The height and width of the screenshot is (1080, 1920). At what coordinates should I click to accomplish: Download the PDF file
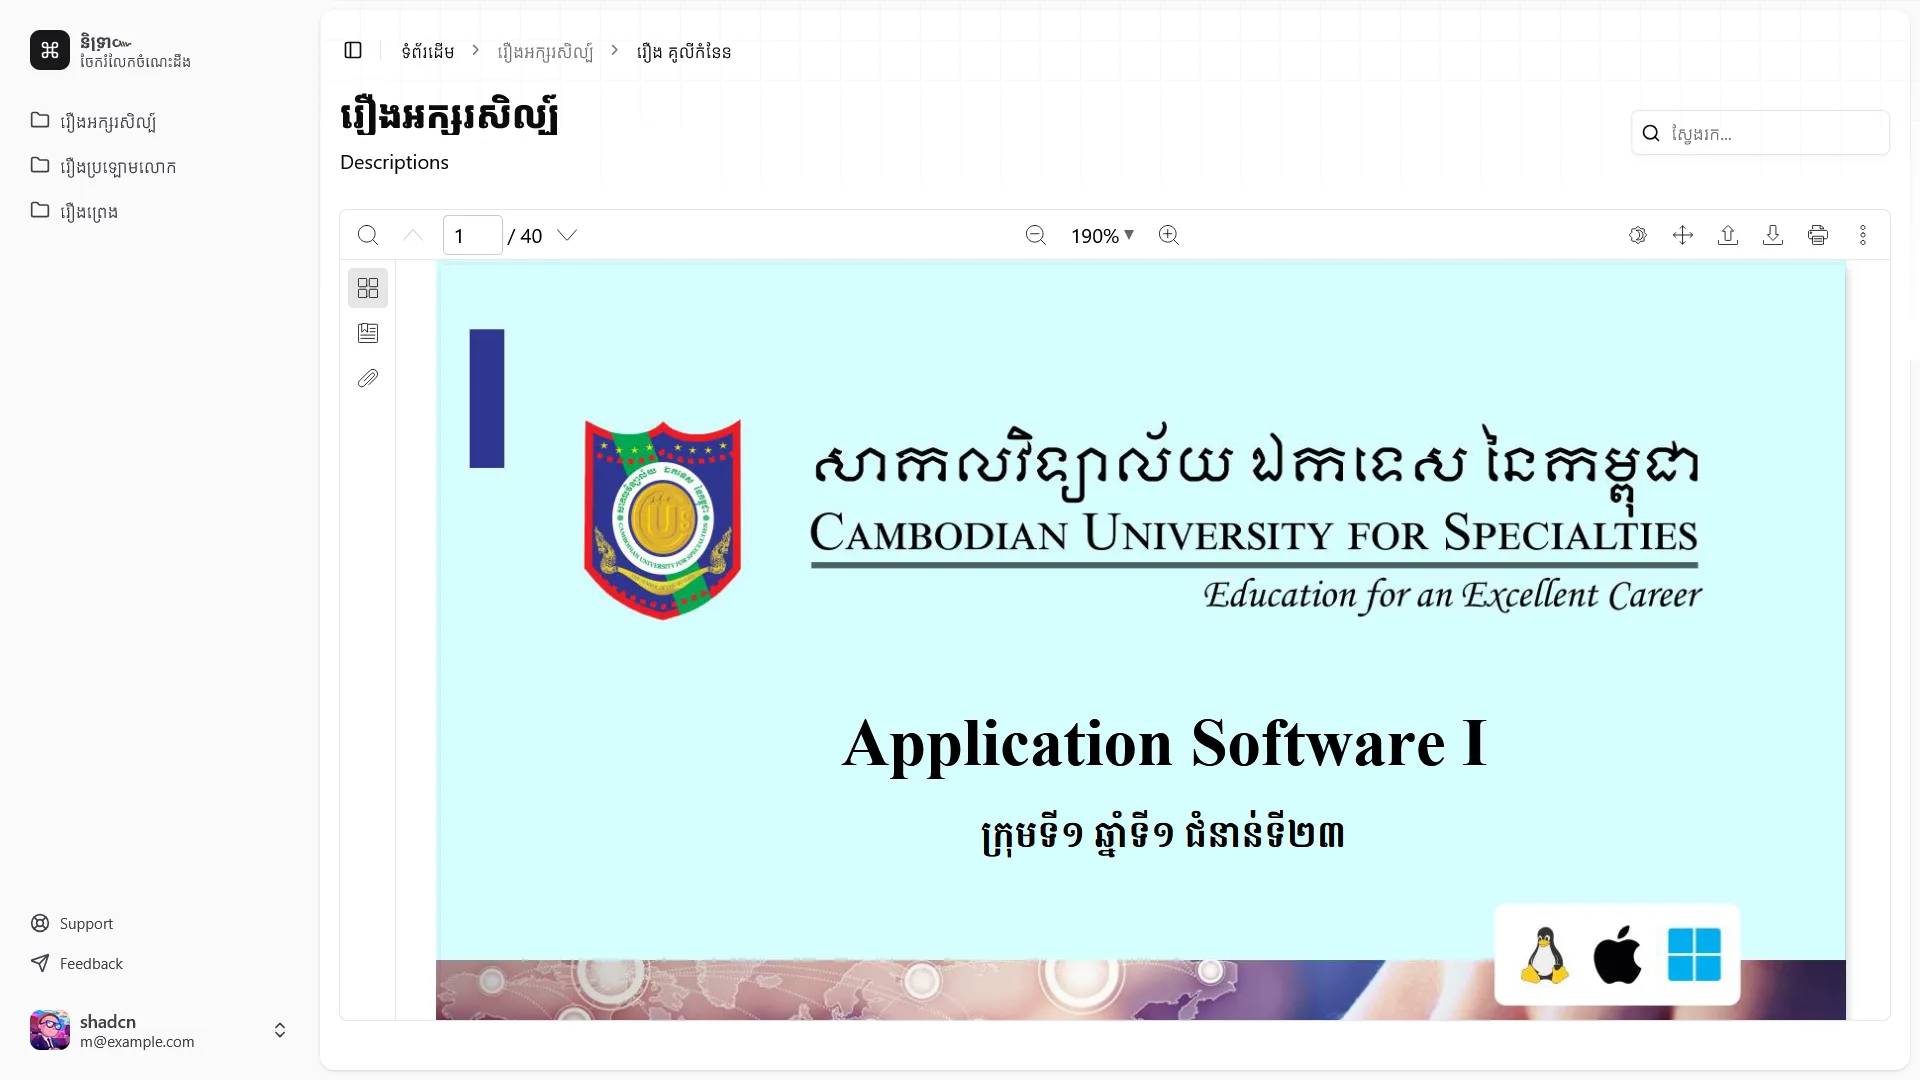1773,235
